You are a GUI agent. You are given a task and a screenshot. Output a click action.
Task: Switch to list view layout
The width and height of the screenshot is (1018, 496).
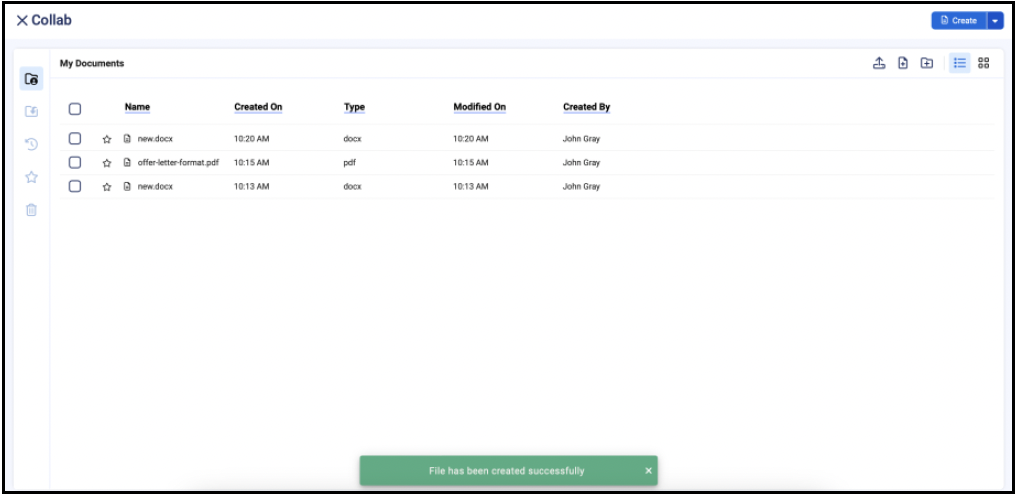(959, 63)
